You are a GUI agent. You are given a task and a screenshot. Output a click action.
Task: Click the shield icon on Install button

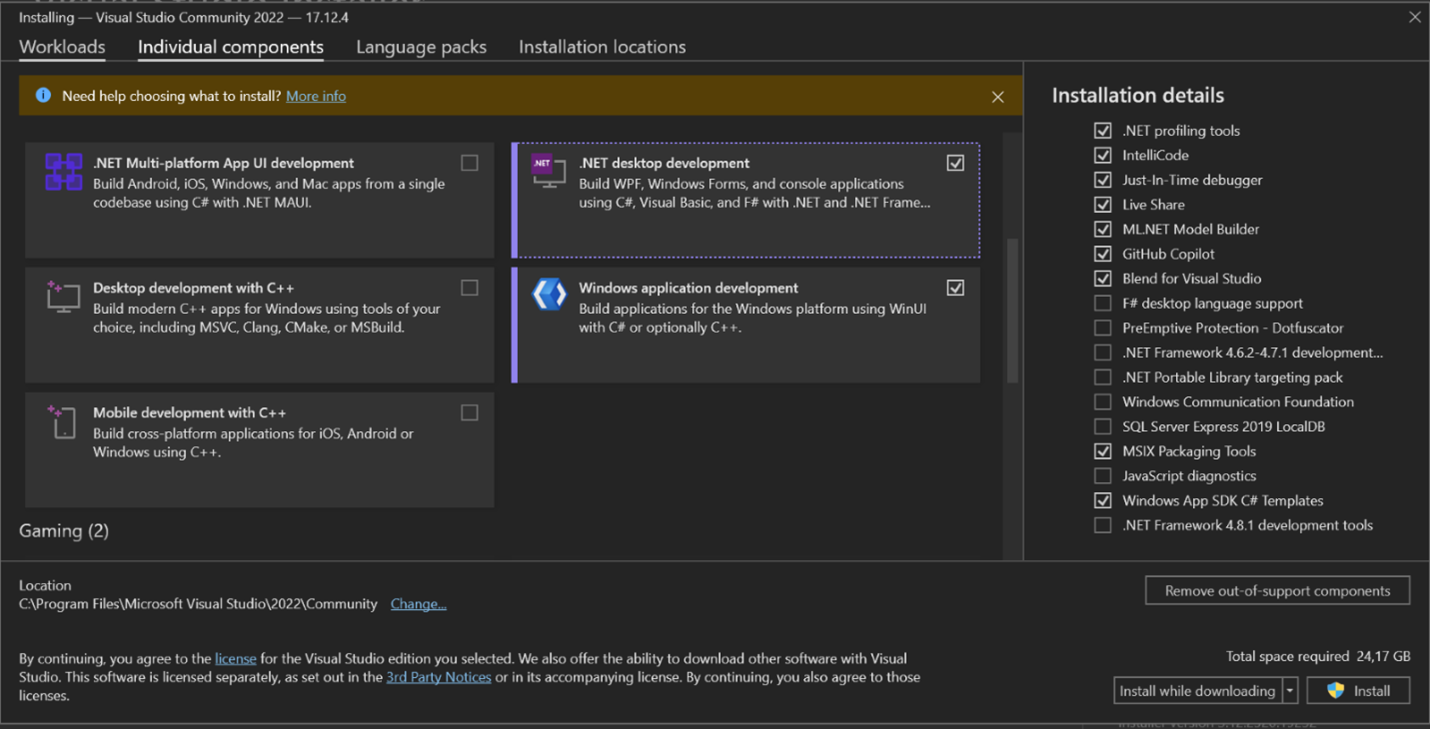click(1336, 690)
